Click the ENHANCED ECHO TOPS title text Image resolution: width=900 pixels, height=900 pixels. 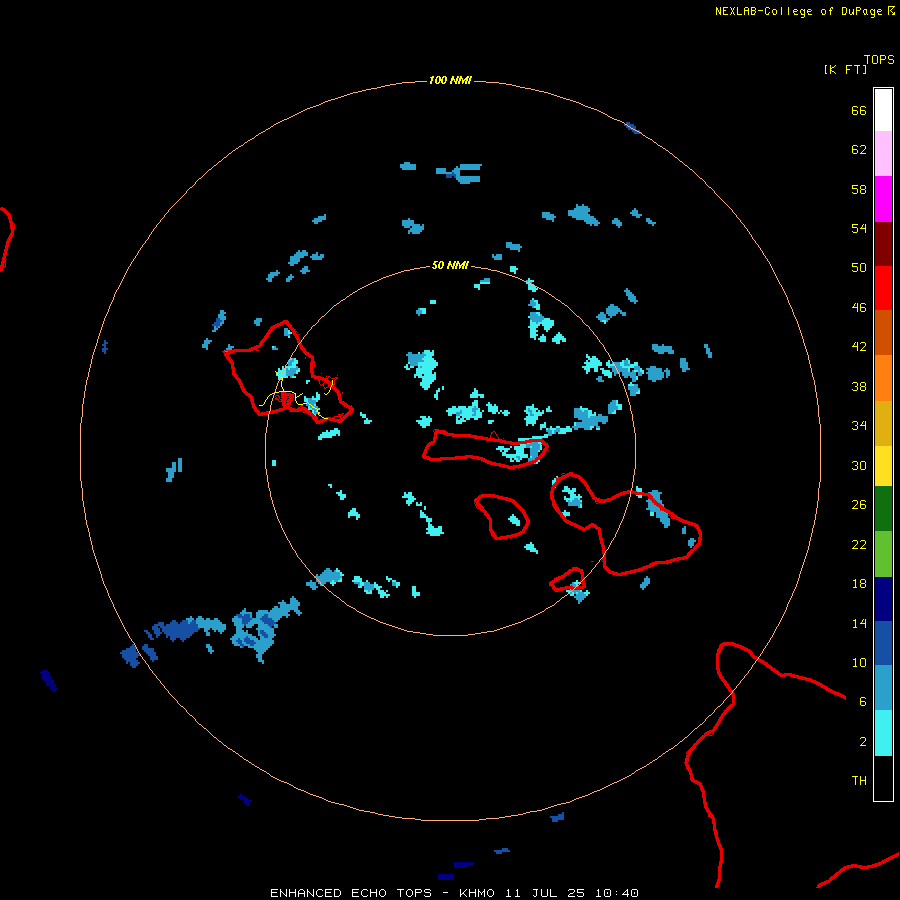351,893
